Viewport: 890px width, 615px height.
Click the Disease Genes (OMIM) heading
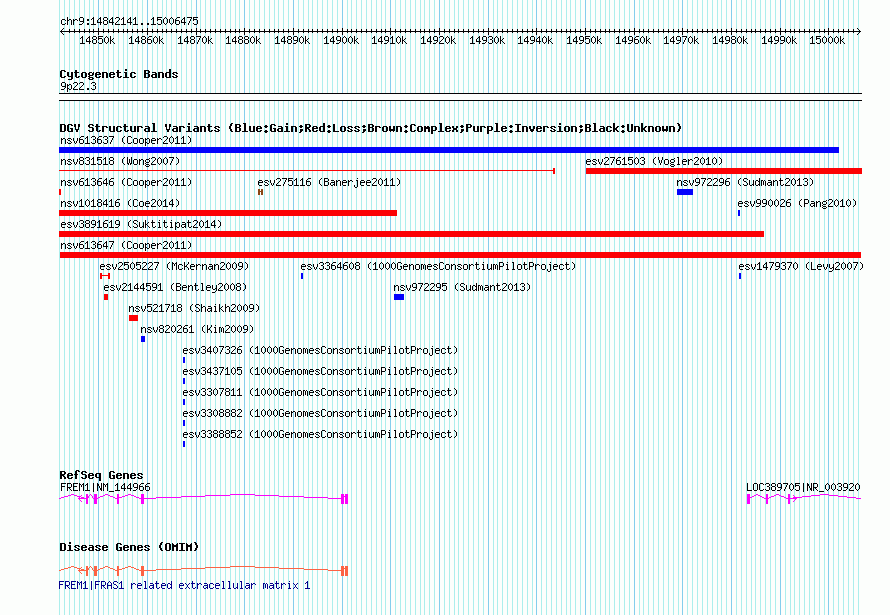pyautogui.click(x=129, y=547)
